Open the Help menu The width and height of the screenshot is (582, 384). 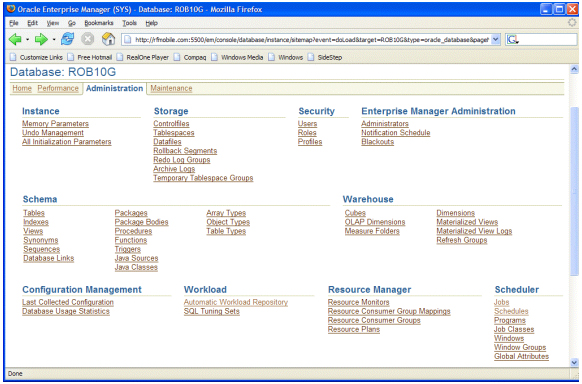point(151,23)
